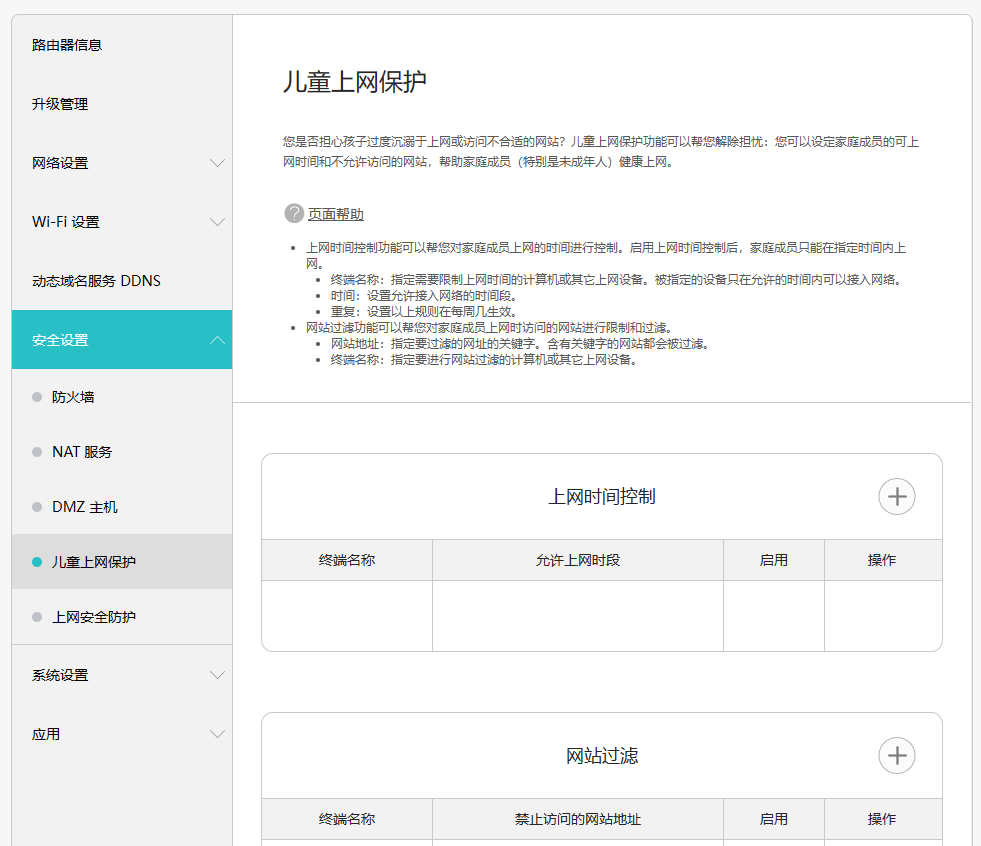Select 防火墙 submenu item
This screenshot has height=846, width=981.
point(73,397)
